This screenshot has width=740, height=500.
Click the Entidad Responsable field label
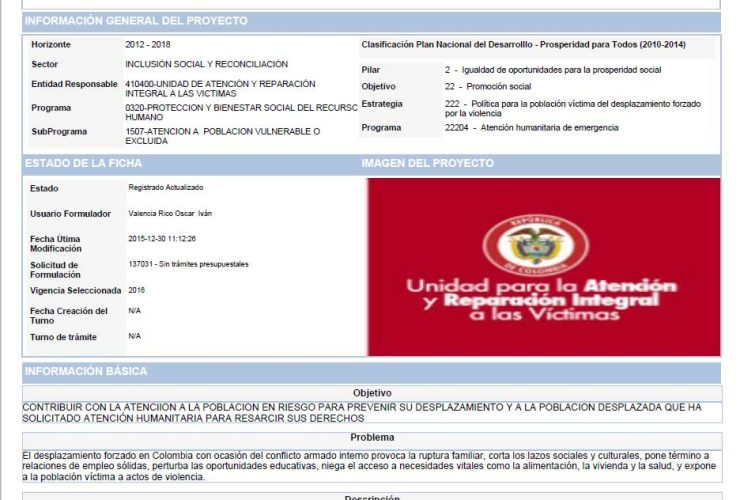(x=74, y=84)
